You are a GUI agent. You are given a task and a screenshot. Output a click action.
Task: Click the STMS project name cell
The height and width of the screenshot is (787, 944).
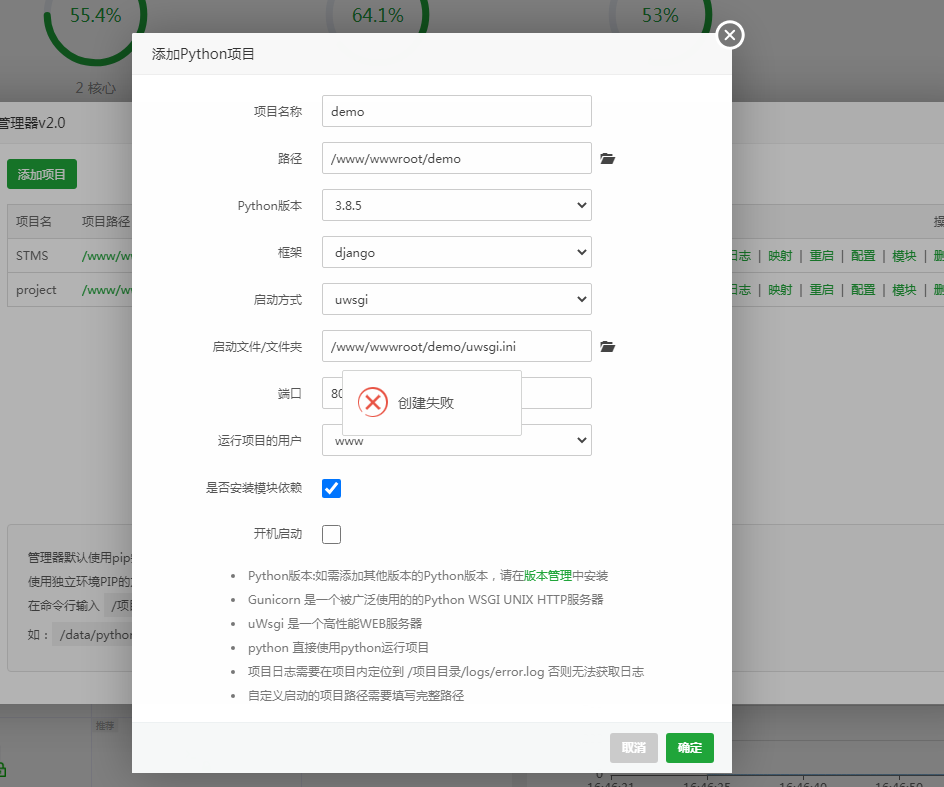pyautogui.click(x=32, y=256)
